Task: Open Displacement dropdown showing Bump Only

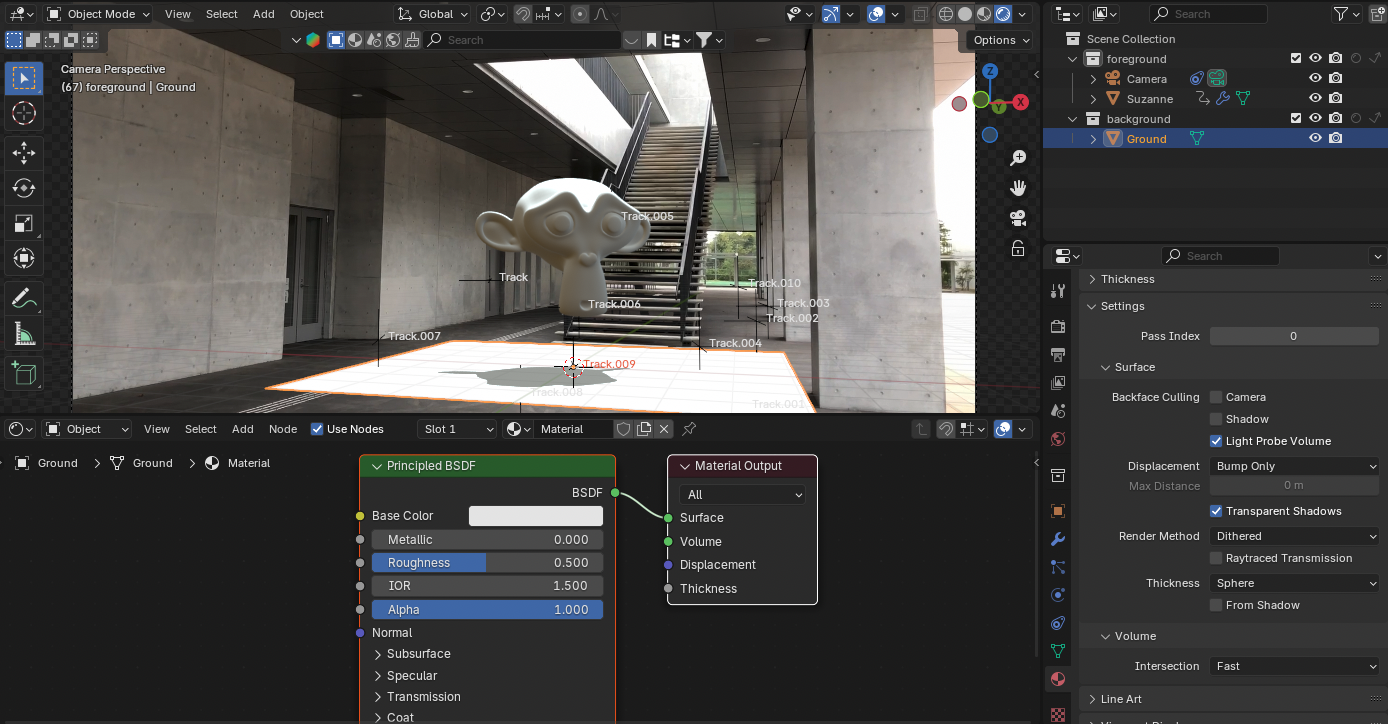Action: 1295,466
